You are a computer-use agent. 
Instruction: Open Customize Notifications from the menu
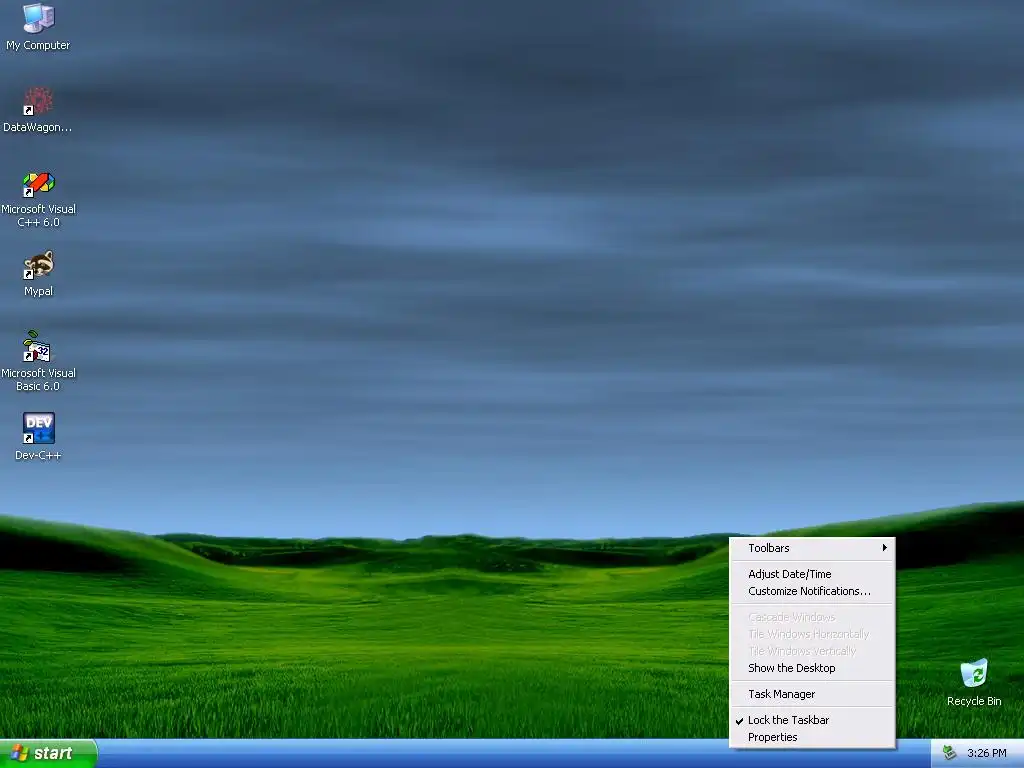click(x=812, y=591)
